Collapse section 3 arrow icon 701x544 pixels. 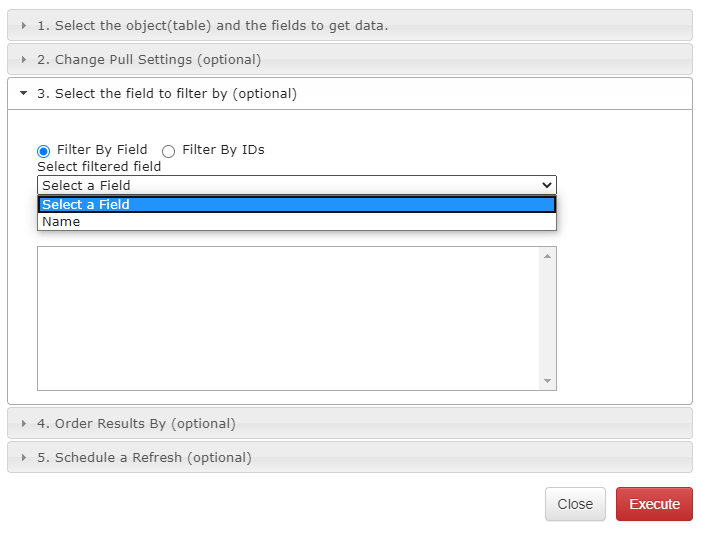tap(24, 93)
